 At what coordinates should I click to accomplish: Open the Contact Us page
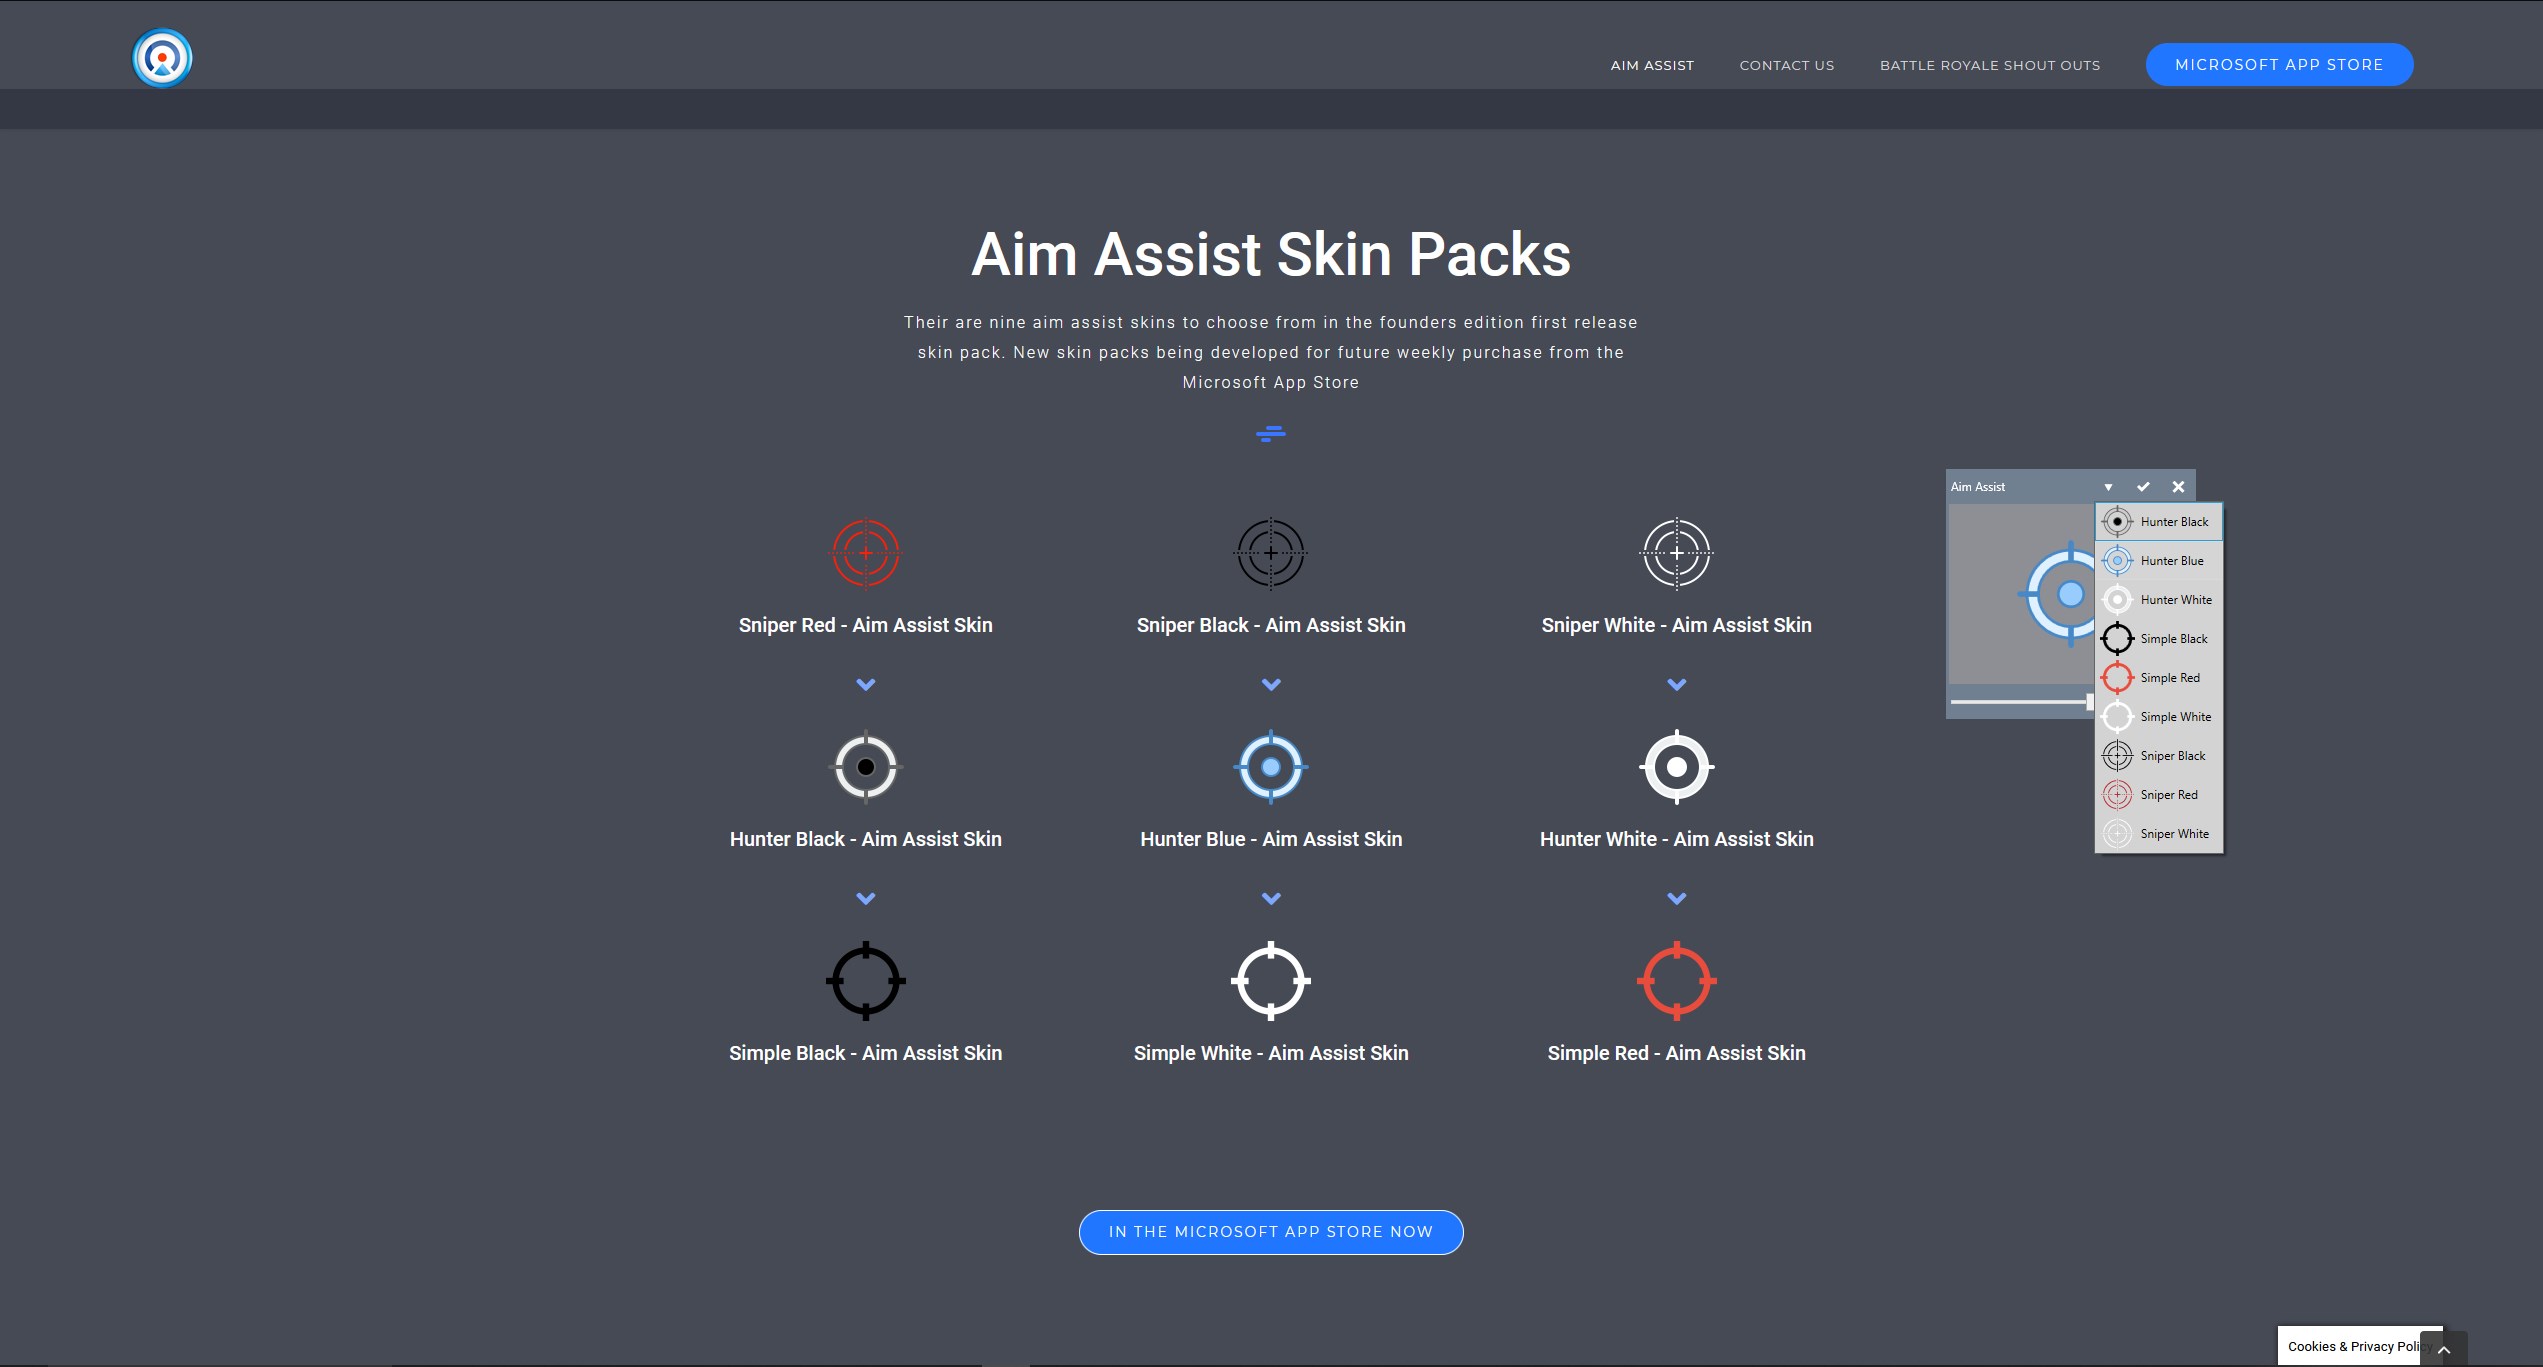[x=1786, y=65]
